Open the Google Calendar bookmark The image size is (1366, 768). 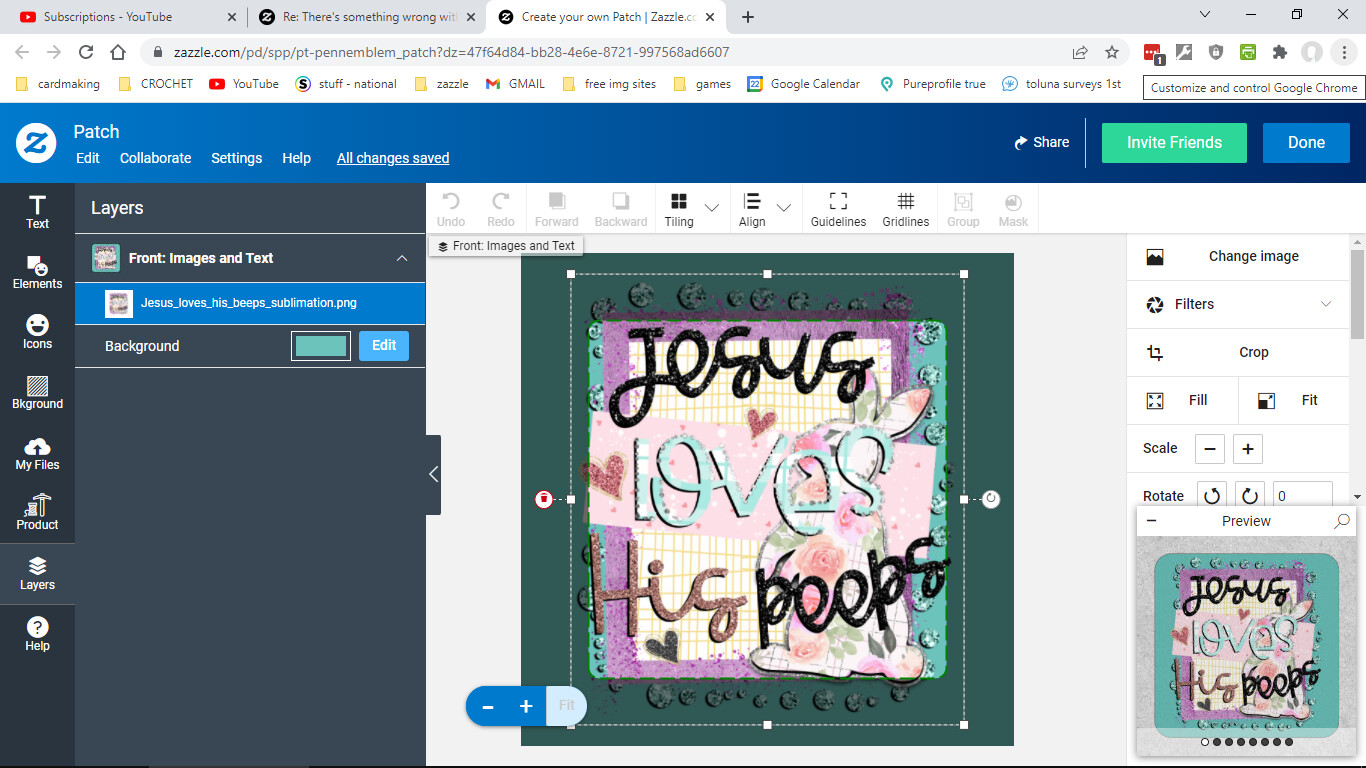[x=804, y=84]
